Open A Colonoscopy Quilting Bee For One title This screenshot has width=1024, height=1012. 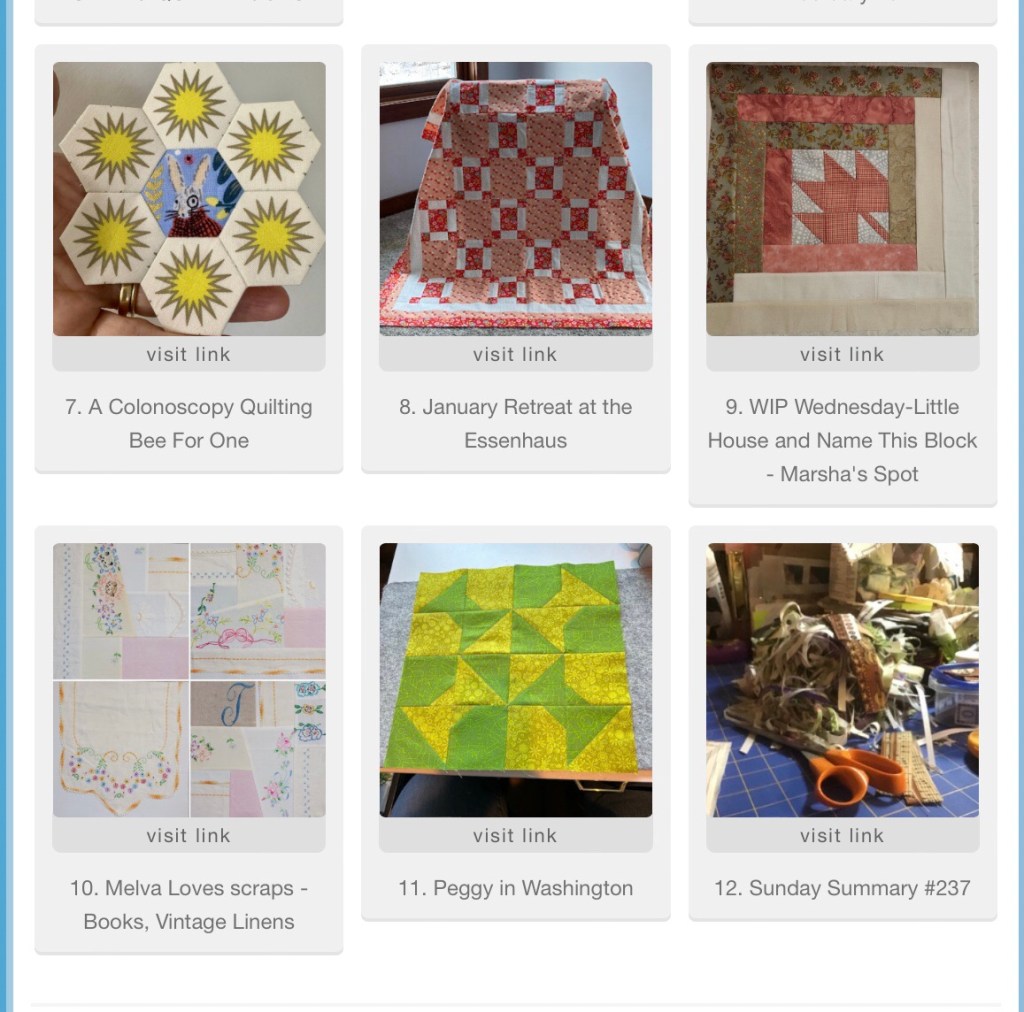[189, 423]
